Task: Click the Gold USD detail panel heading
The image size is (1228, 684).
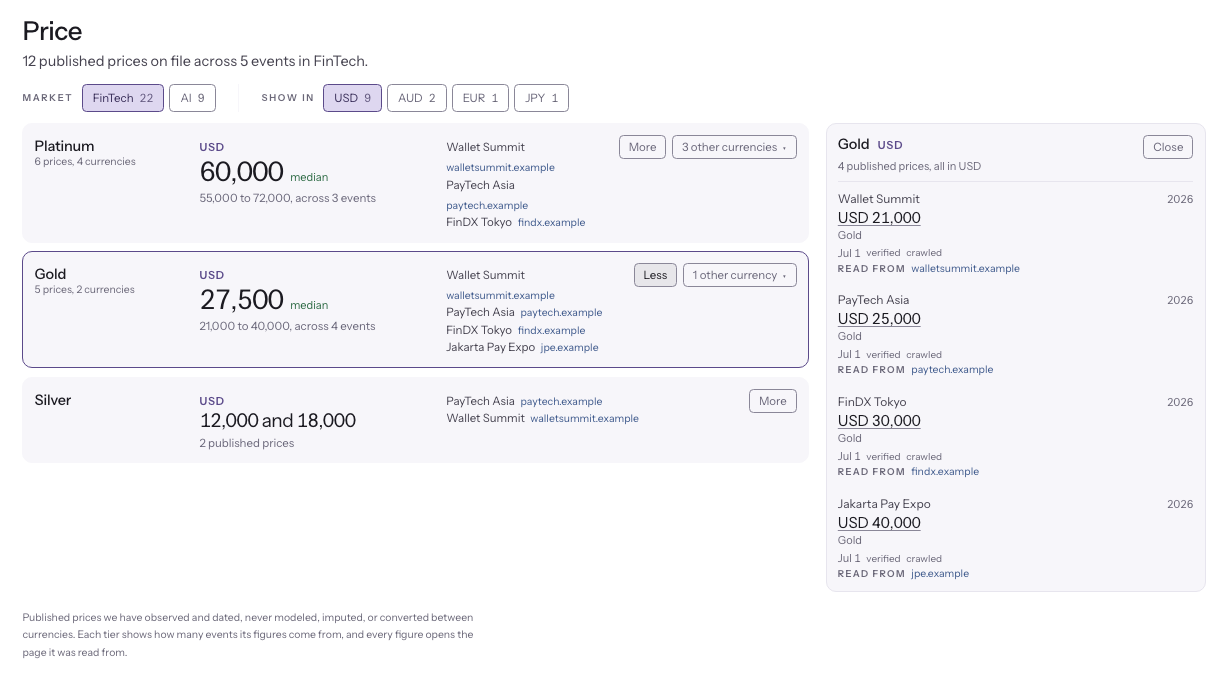Action: [x=870, y=145]
